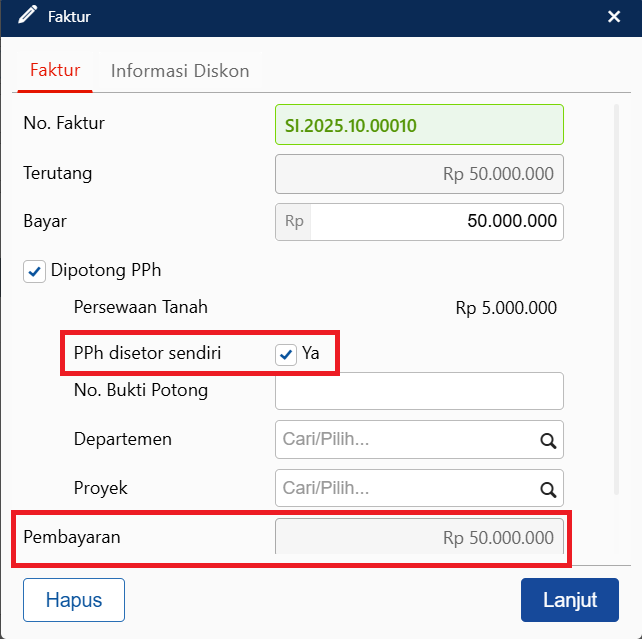Image resolution: width=642 pixels, height=639 pixels.
Task: Select the Faktur tab
Action: click(55, 71)
